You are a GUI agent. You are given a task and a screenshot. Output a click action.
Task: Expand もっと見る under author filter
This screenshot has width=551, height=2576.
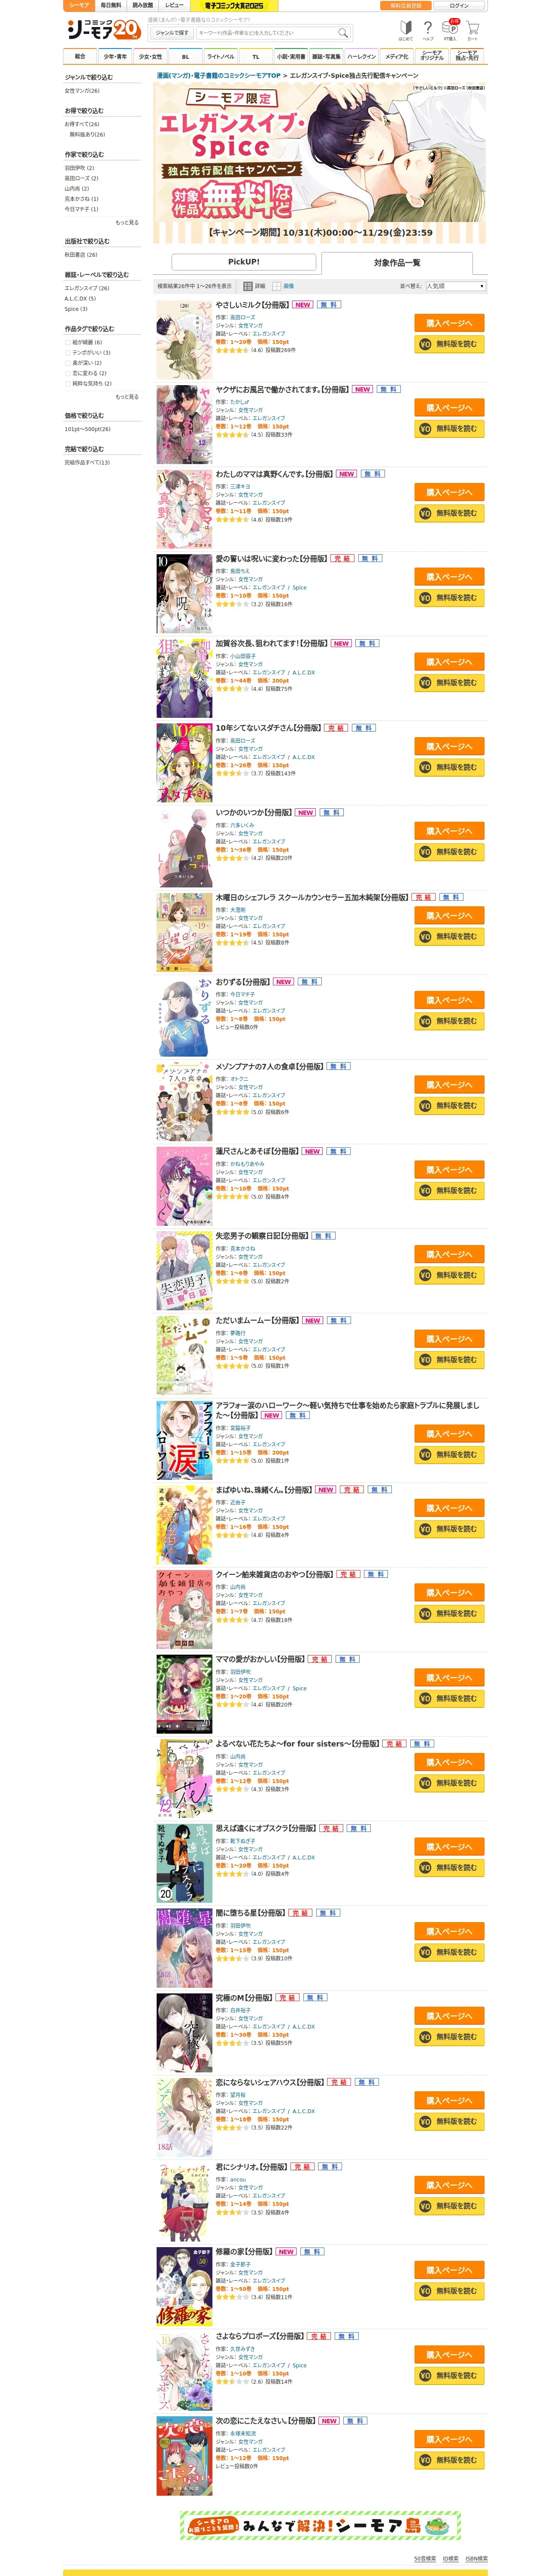(127, 222)
